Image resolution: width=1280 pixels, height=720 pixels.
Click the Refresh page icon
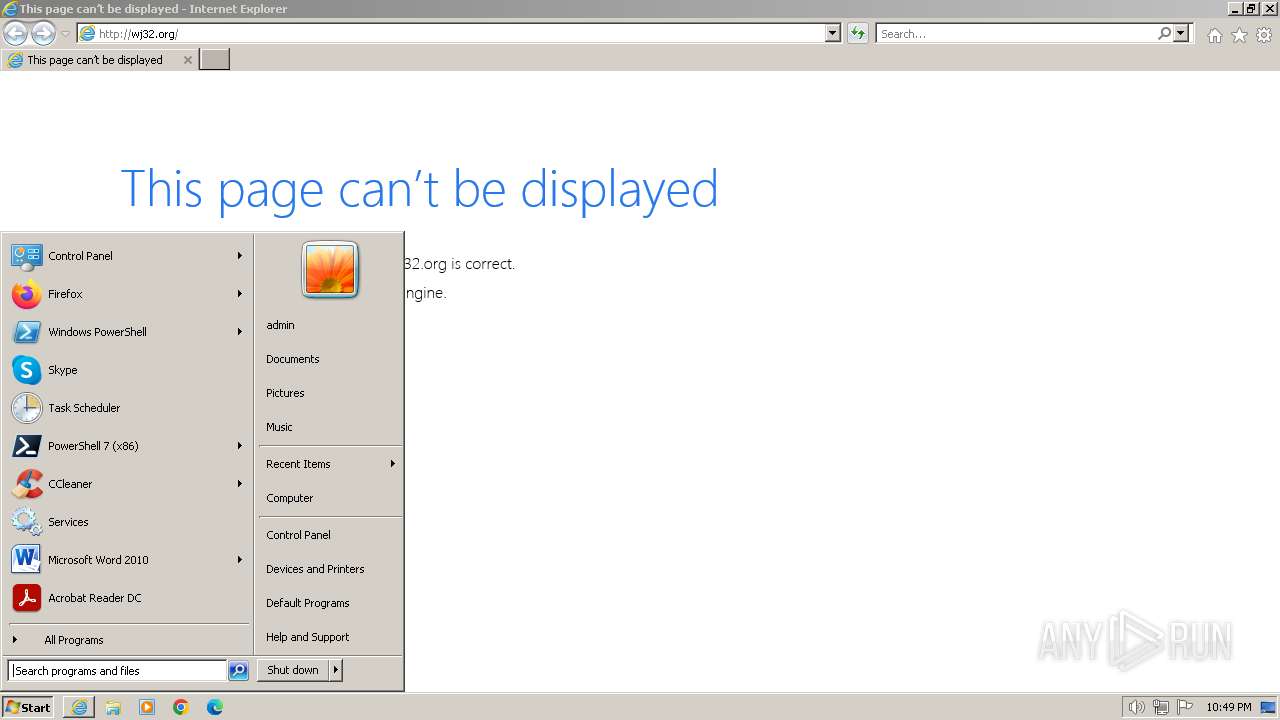click(x=858, y=33)
